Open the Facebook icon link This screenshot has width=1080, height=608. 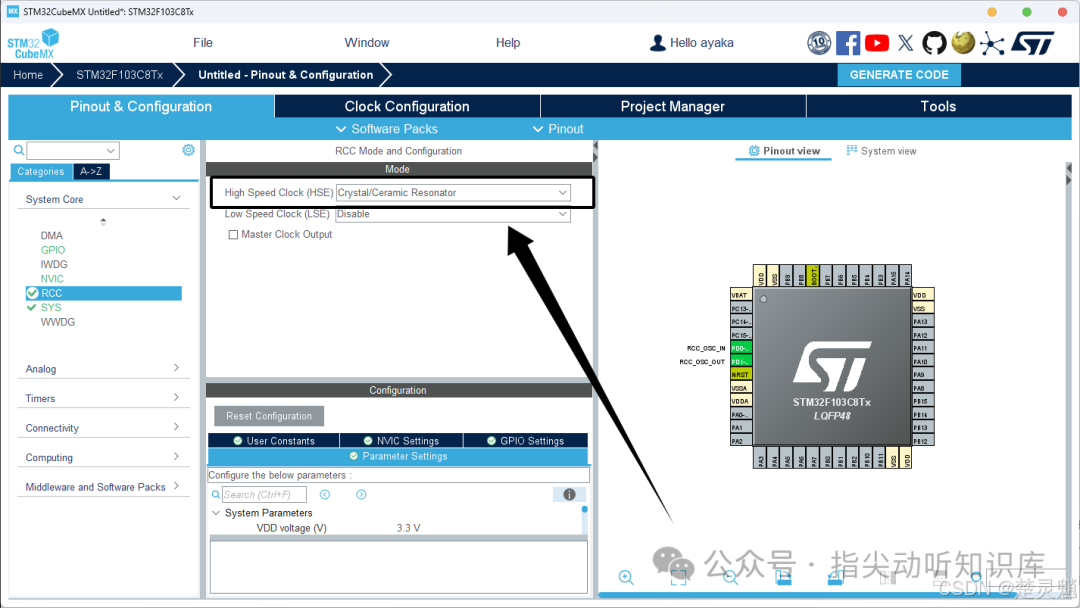pos(848,43)
